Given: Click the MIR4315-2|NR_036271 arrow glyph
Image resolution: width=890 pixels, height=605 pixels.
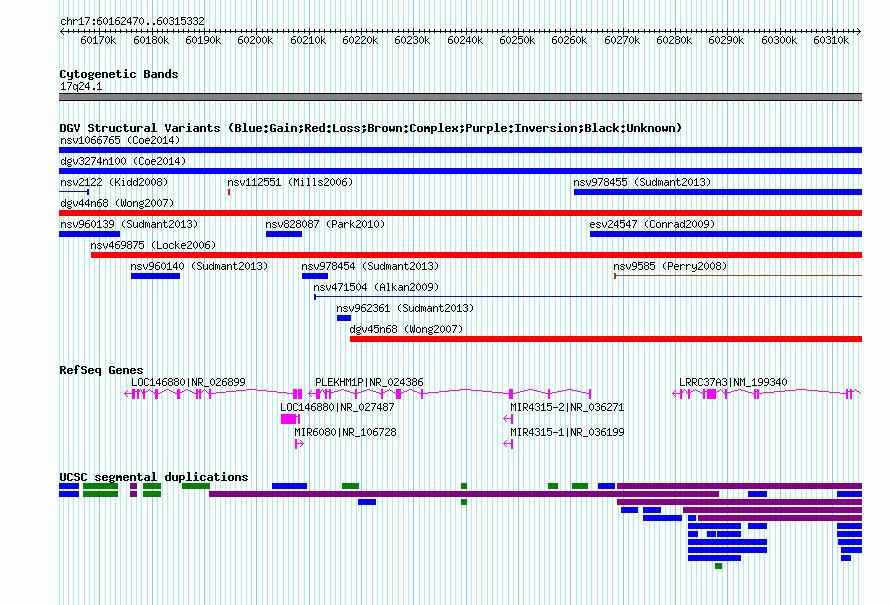Looking at the screenshot, I should click(x=509, y=419).
